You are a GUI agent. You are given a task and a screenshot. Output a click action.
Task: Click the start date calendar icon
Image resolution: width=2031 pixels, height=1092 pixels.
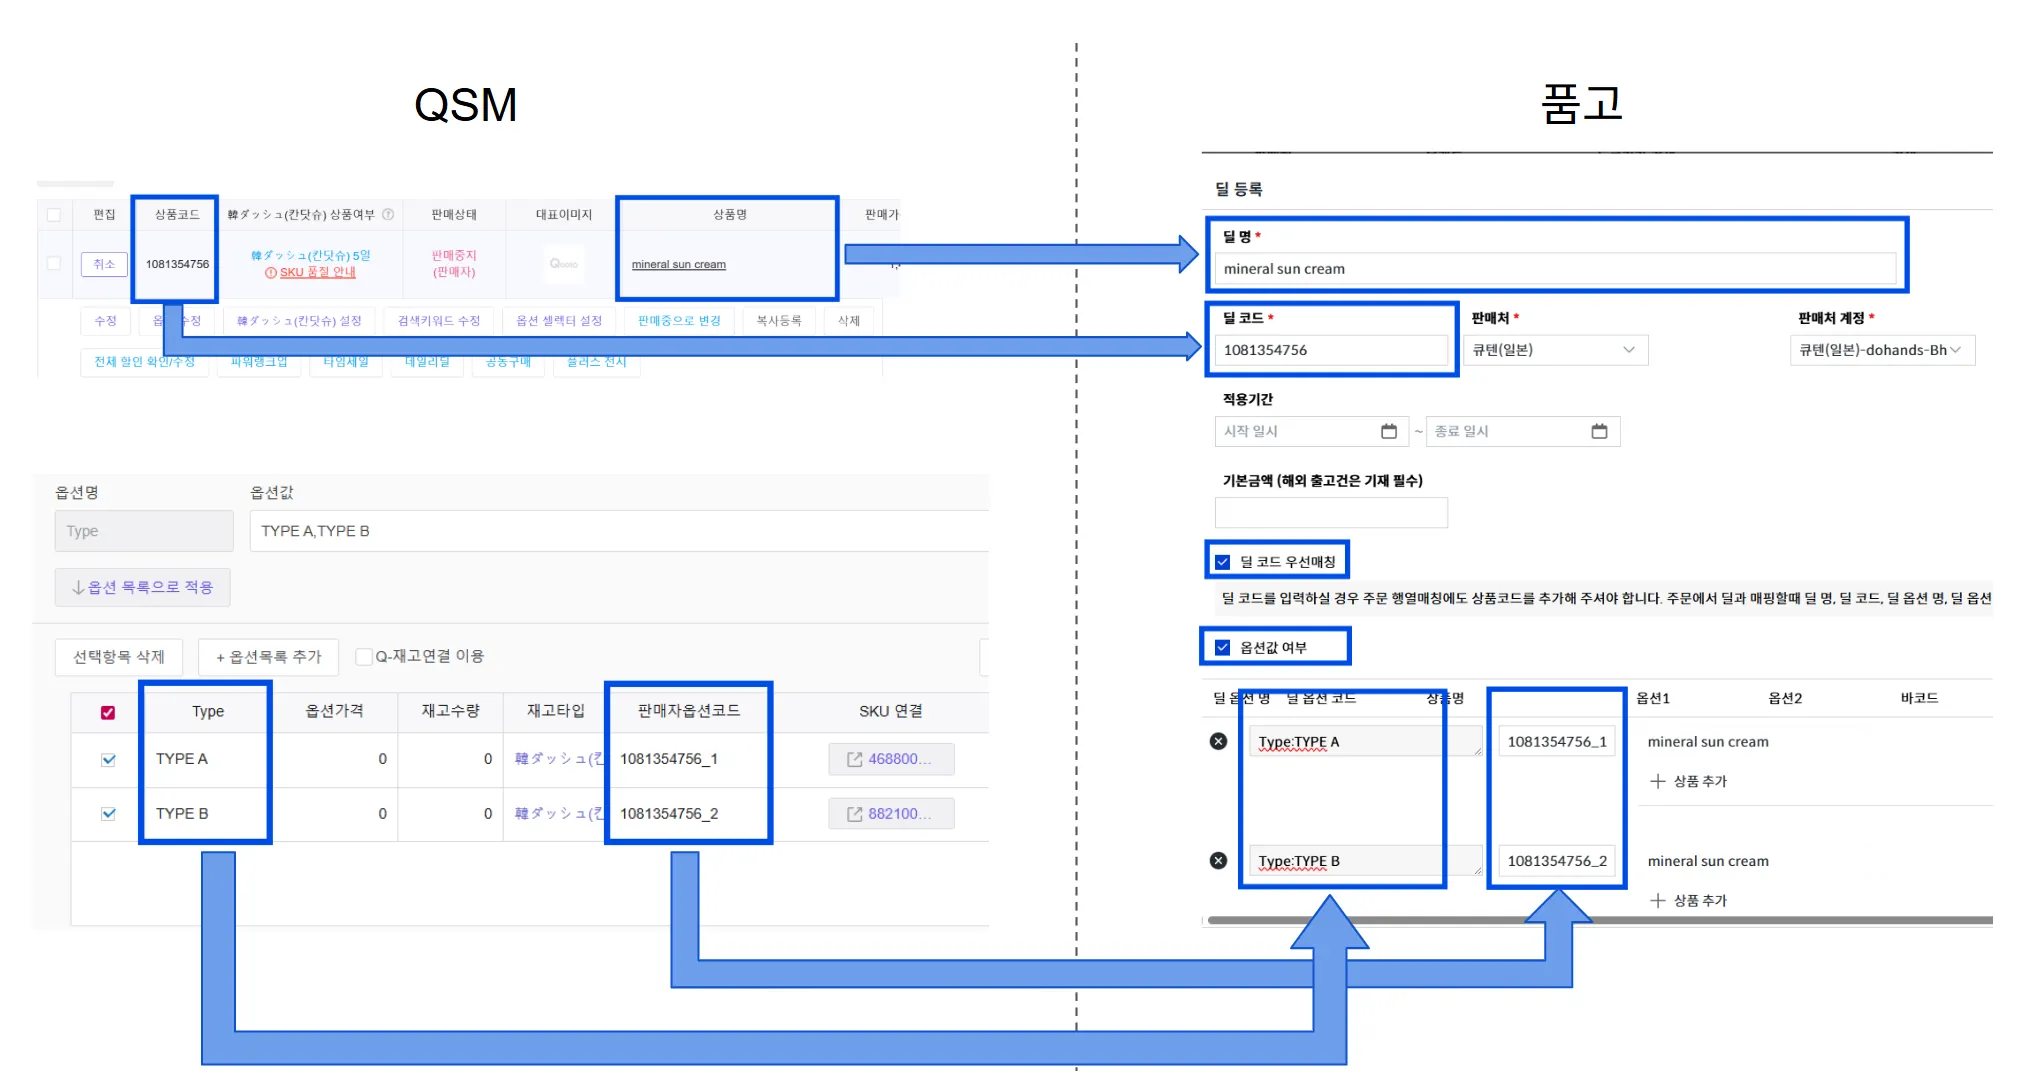(1388, 431)
